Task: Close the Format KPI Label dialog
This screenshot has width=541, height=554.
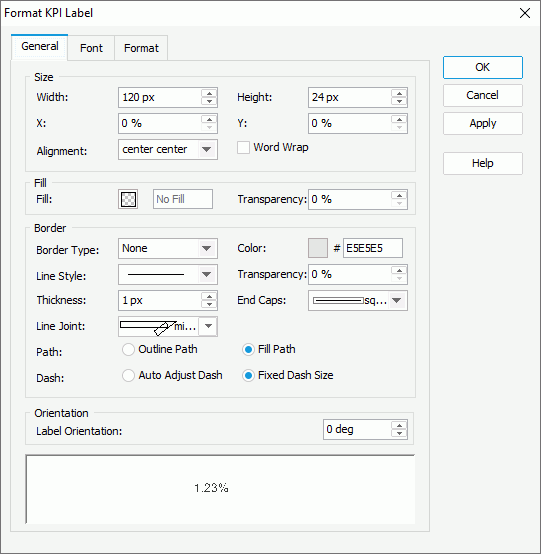Action: (x=525, y=13)
